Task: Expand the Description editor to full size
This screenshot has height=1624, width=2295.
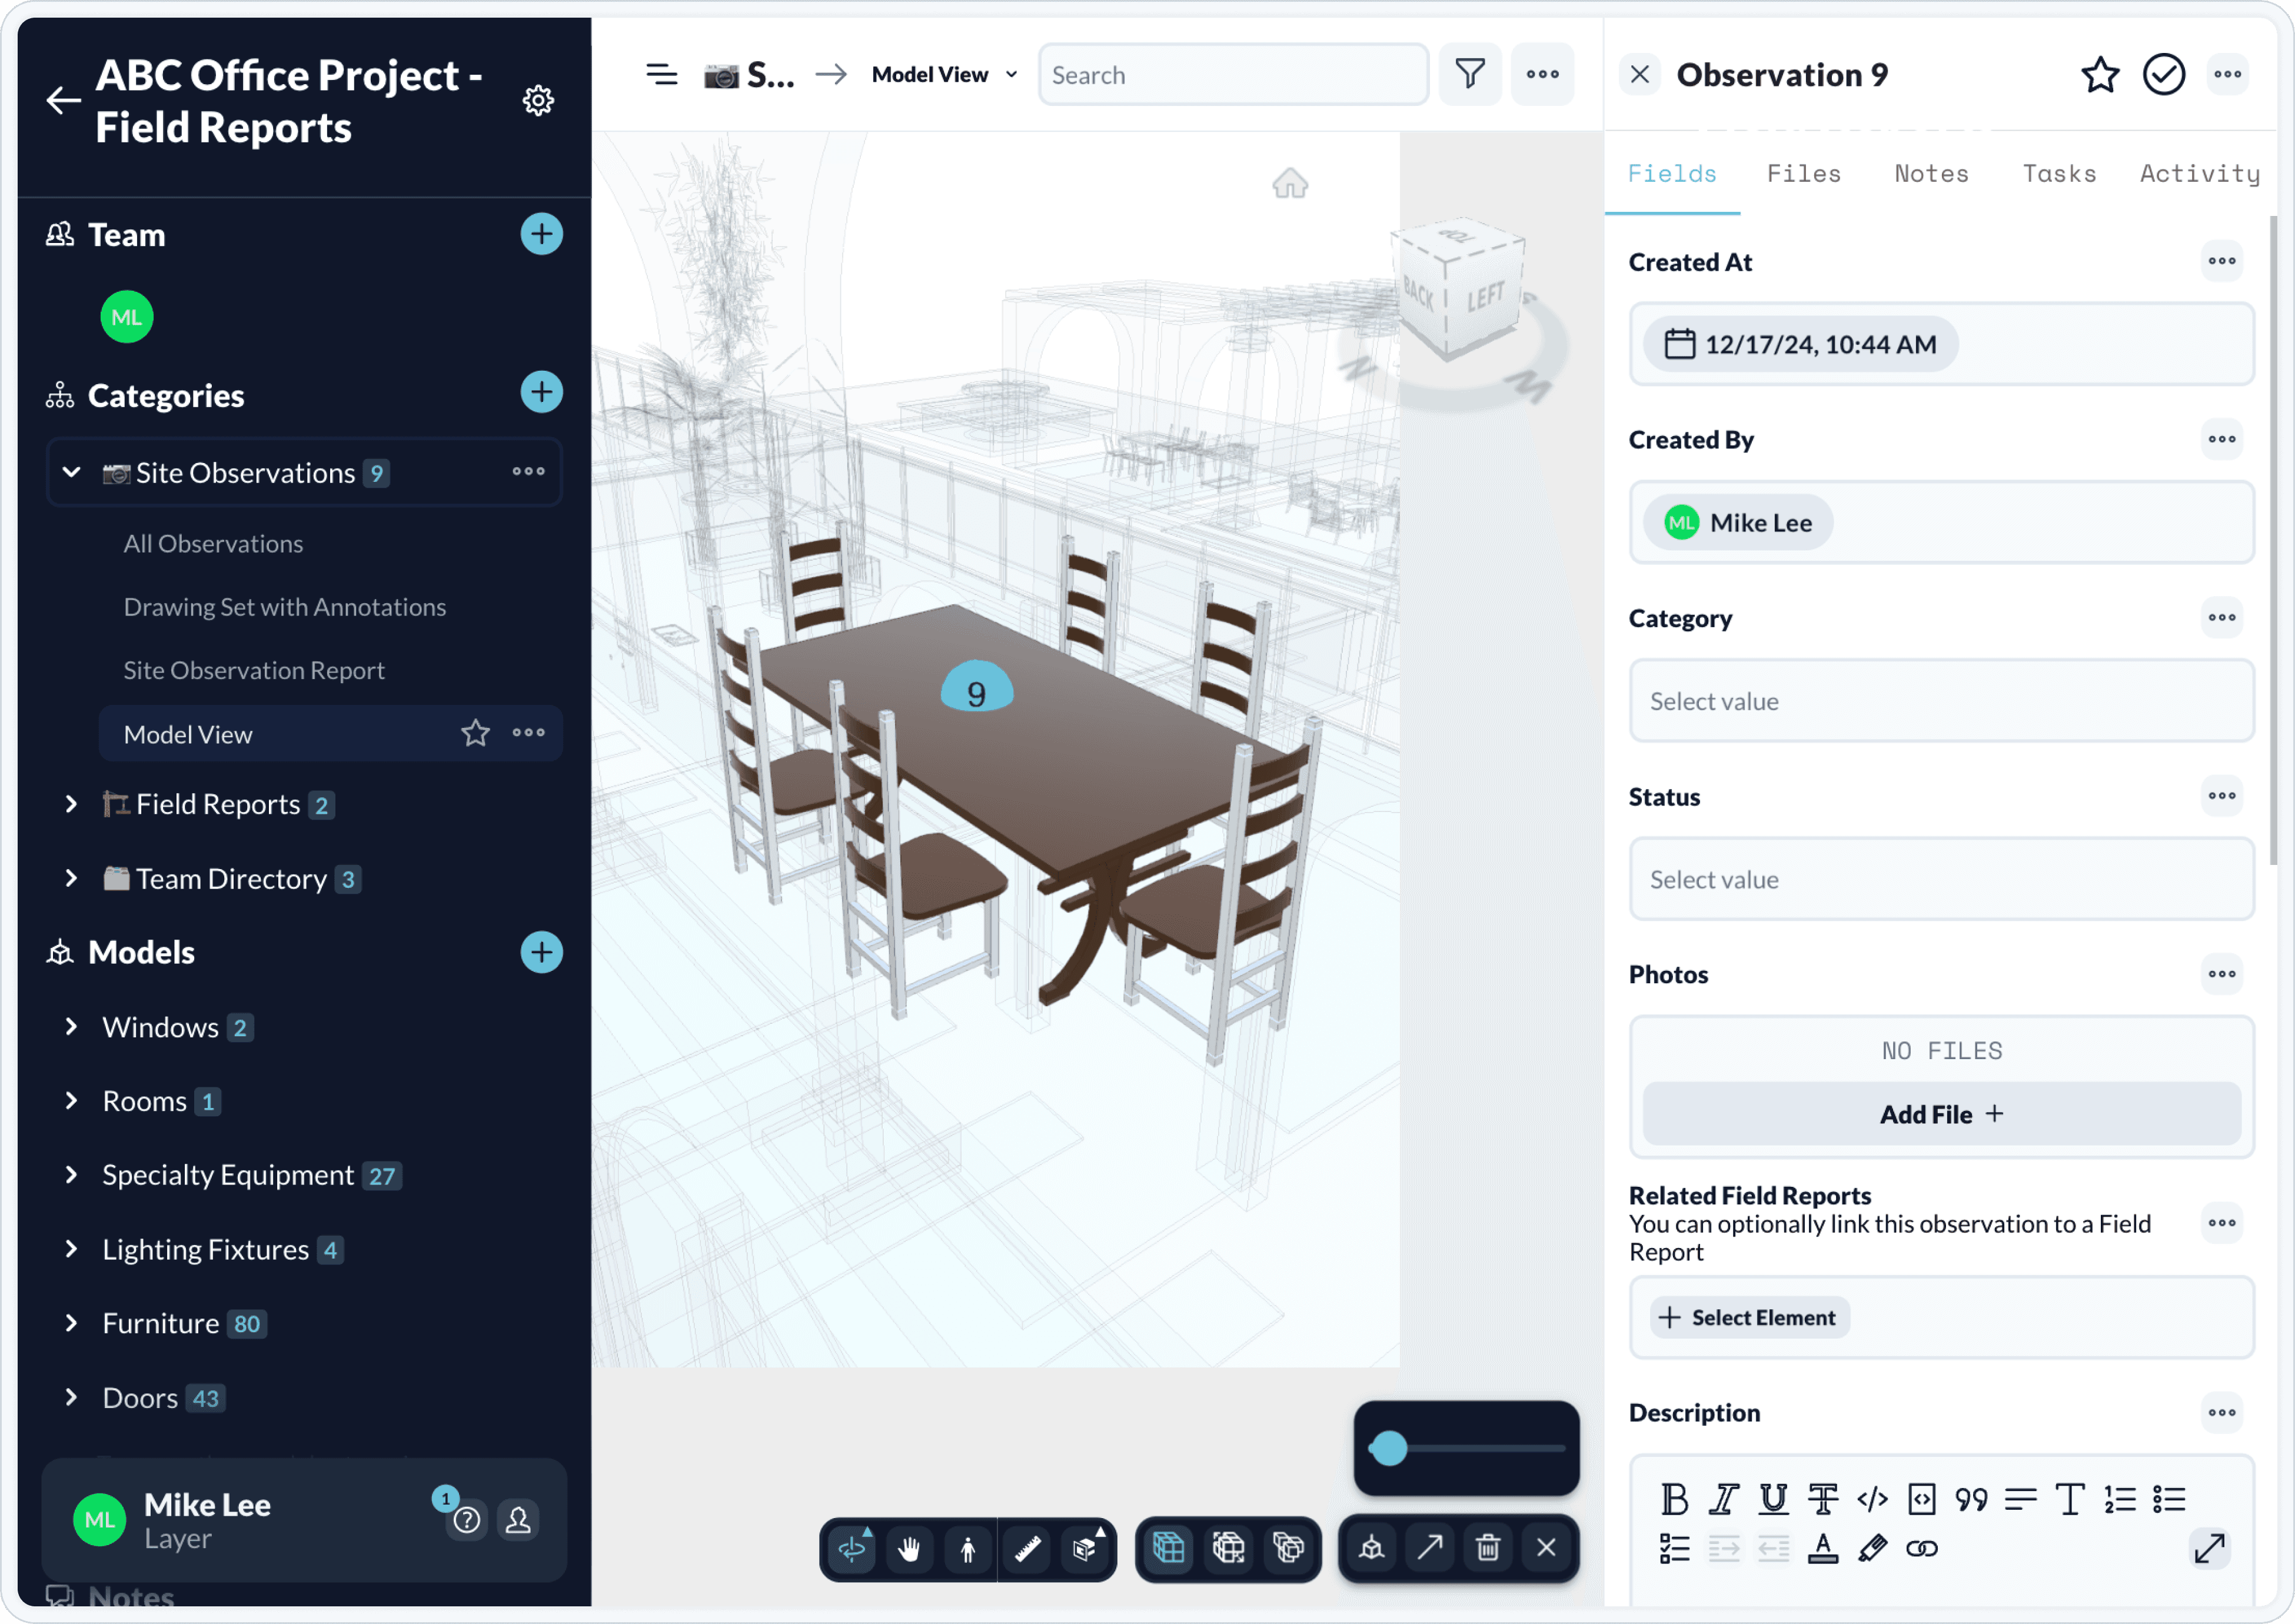Action: [x=2209, y=1549]
